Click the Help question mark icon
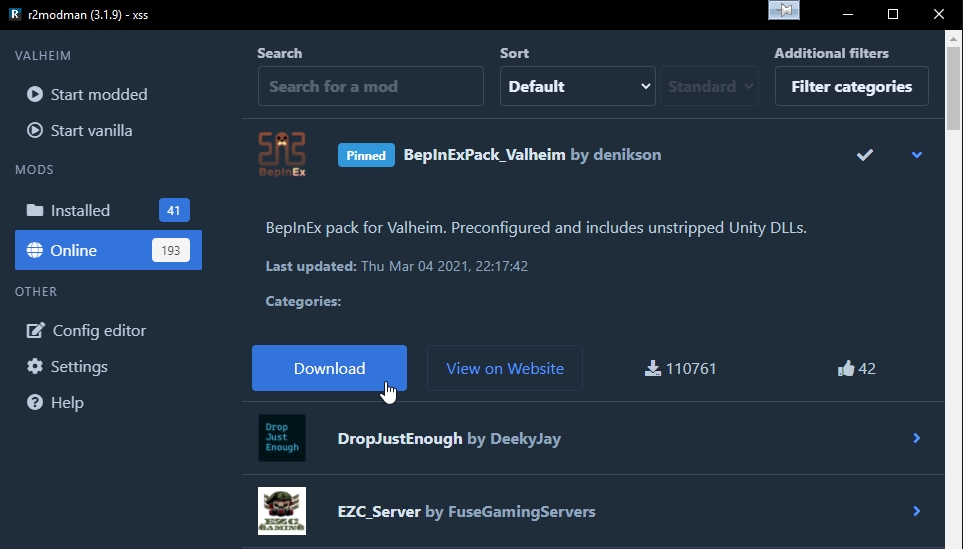This screenshot has width=963, height=549. 35,402
